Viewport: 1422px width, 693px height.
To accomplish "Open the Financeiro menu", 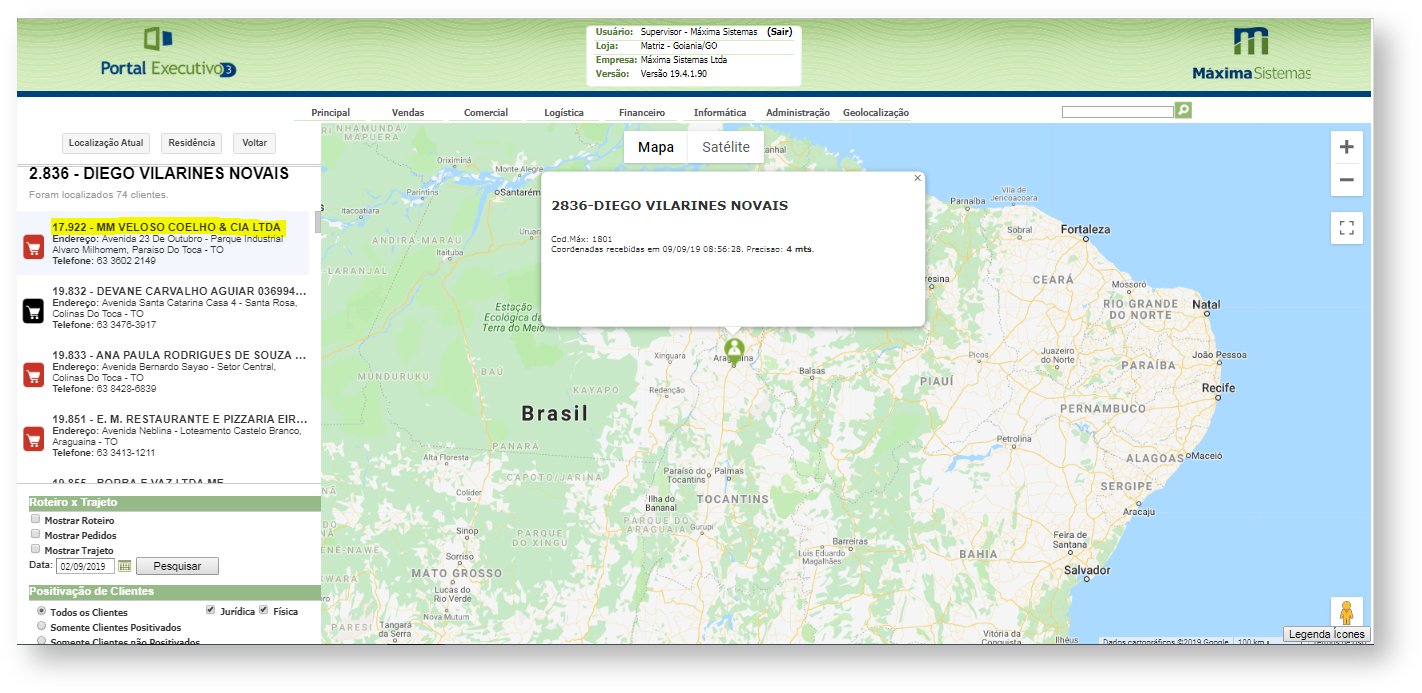I will pos(642,113).
